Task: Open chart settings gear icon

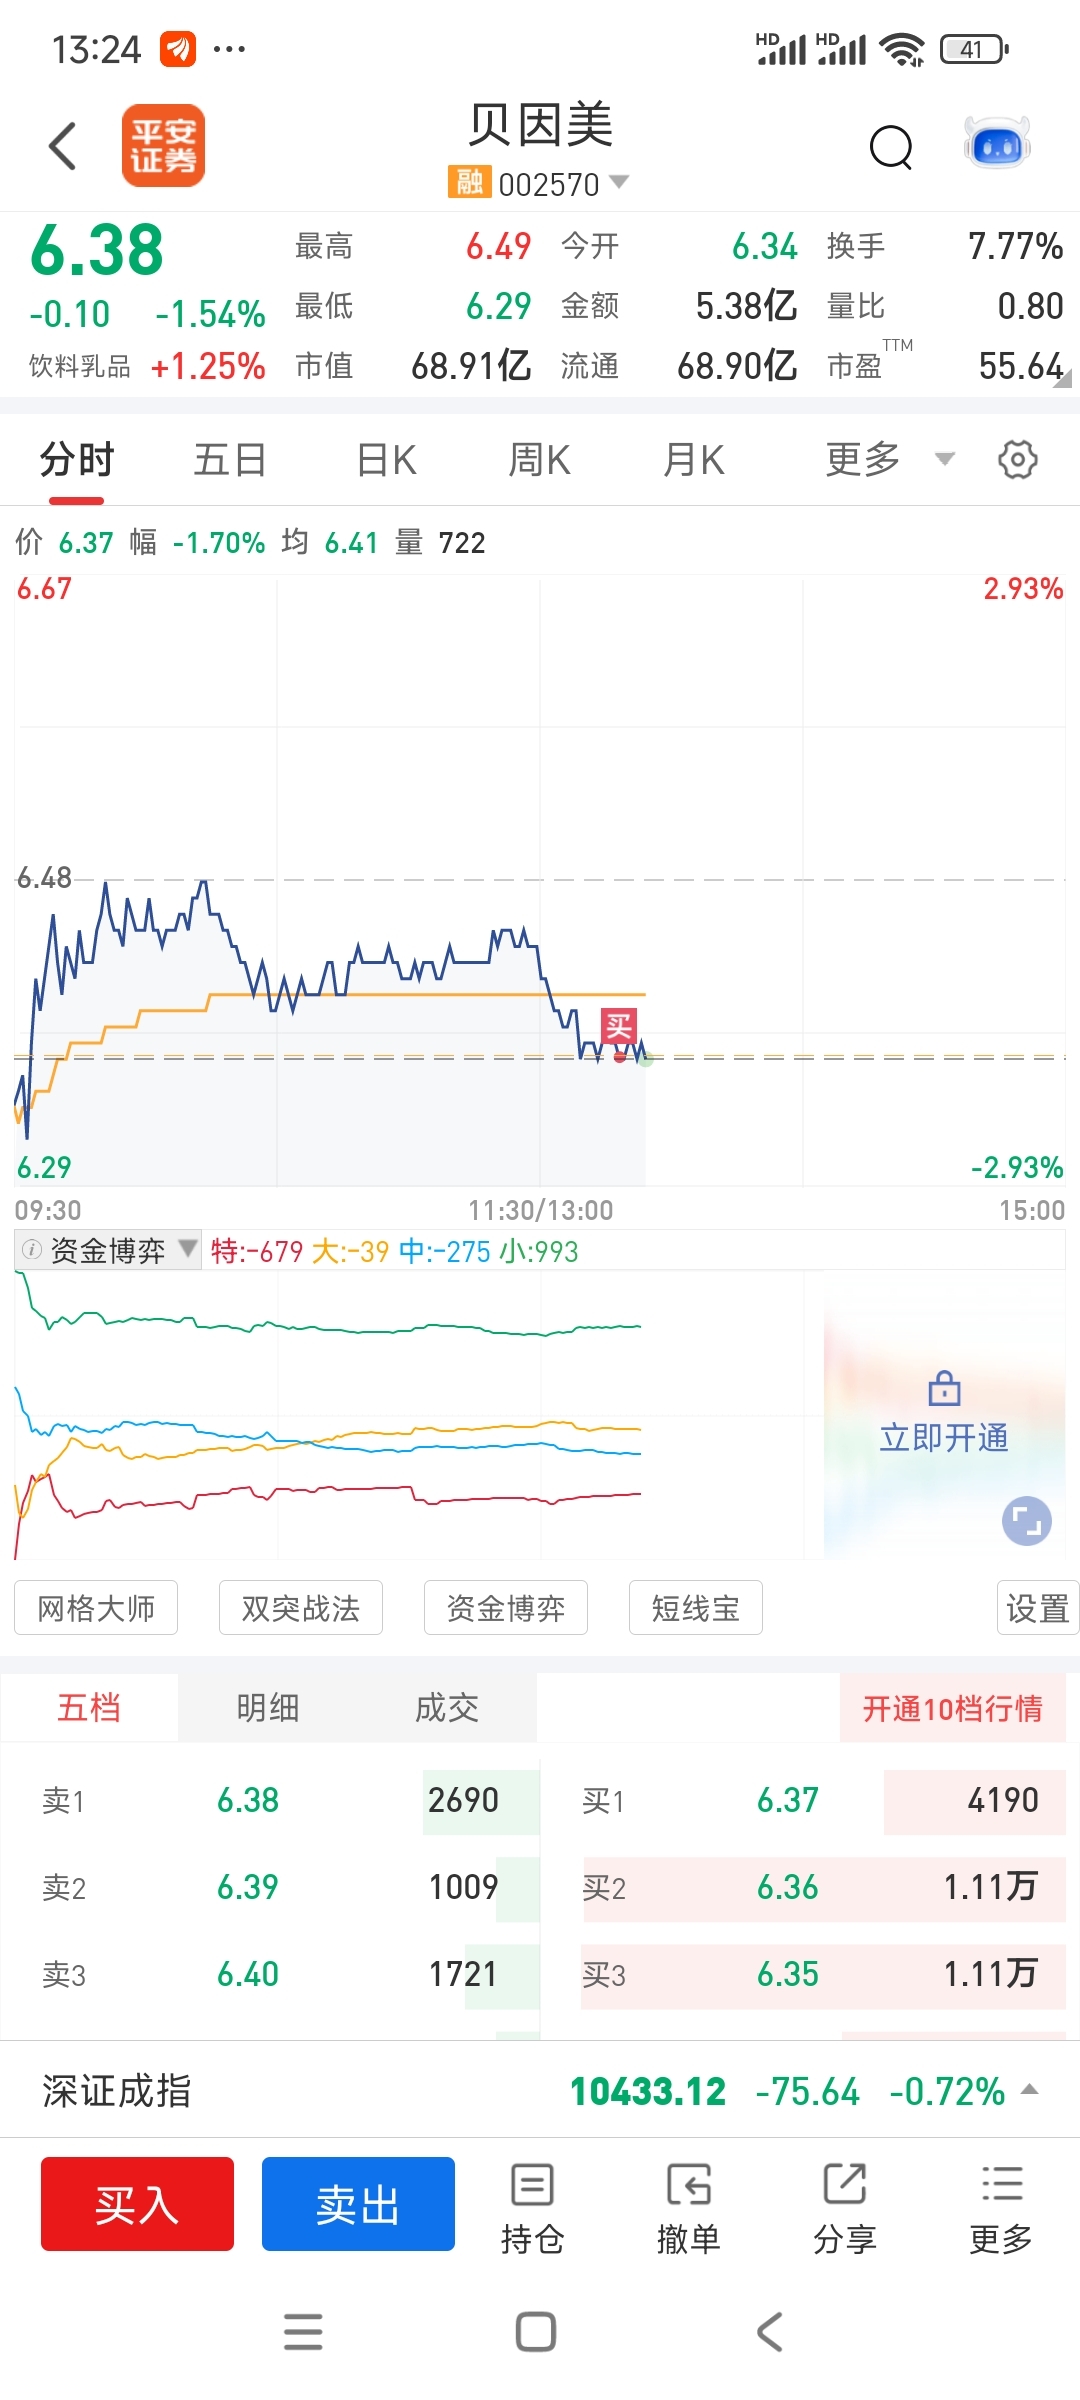Action: click(1017, 460)
